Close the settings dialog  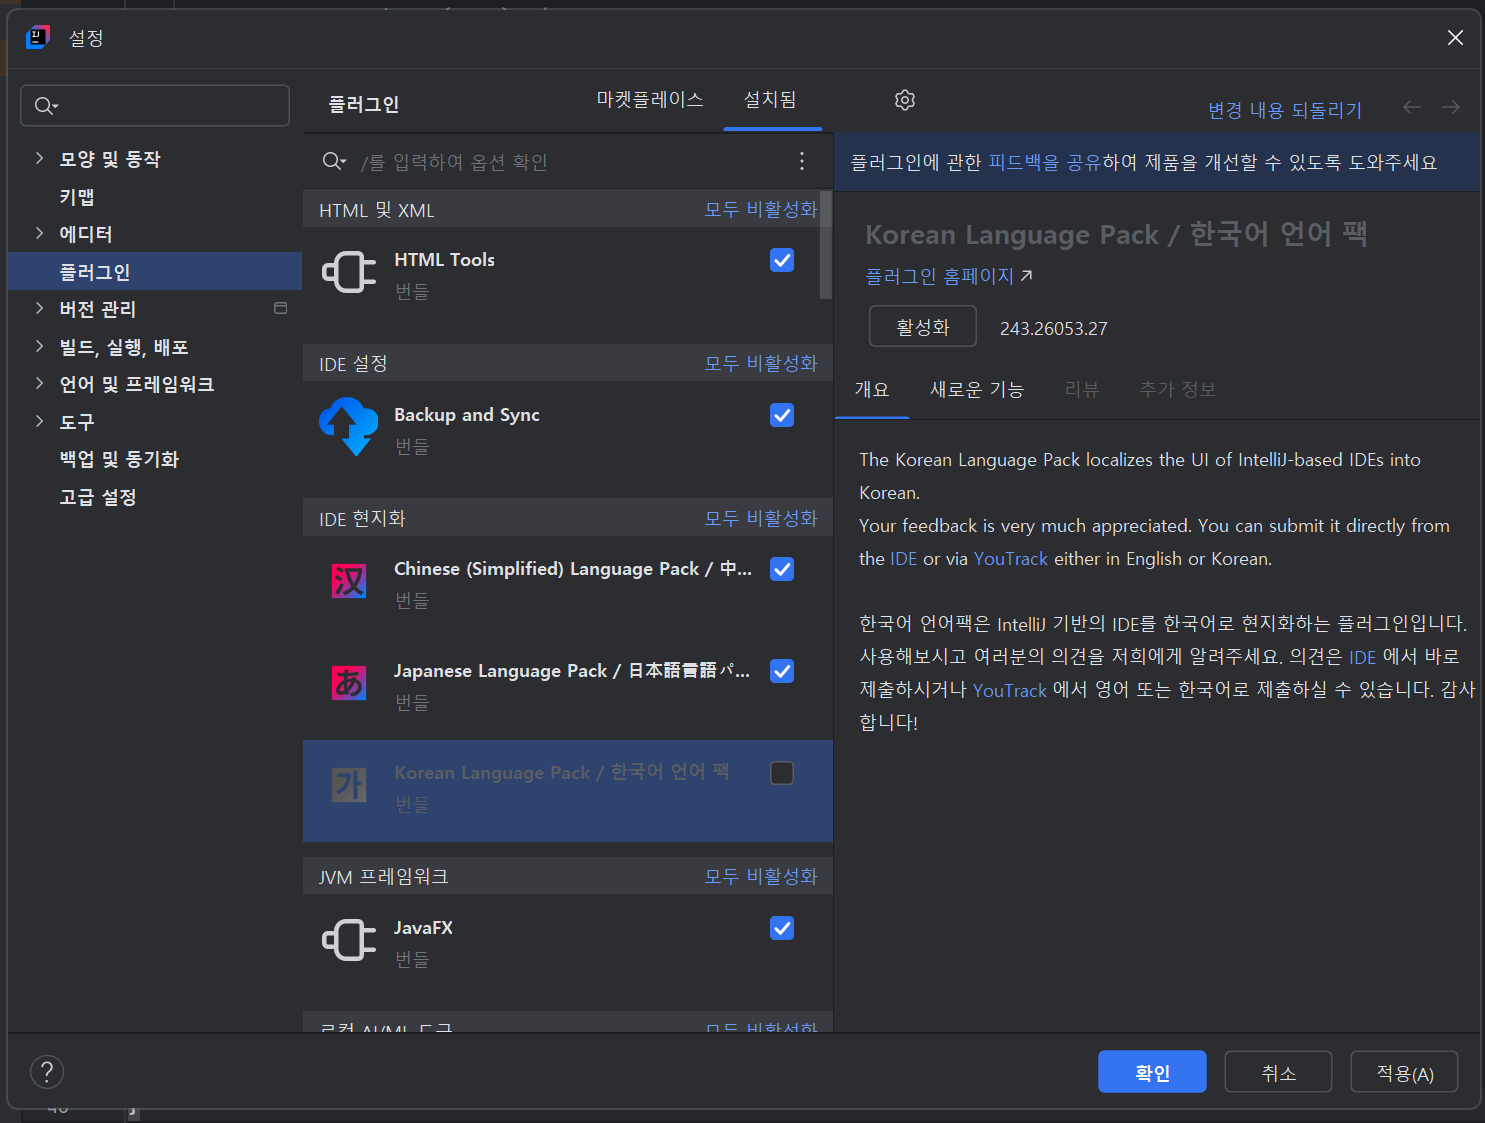pos(1455,38)
